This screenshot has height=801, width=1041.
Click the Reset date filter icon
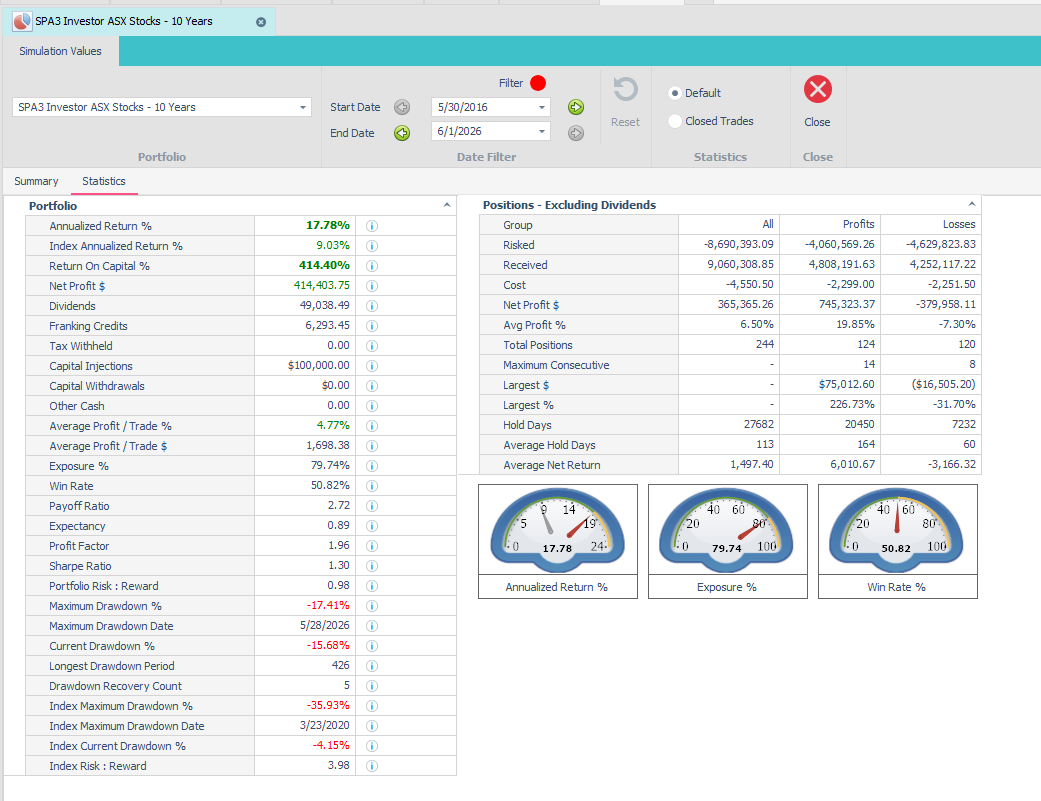coord(625,90)
